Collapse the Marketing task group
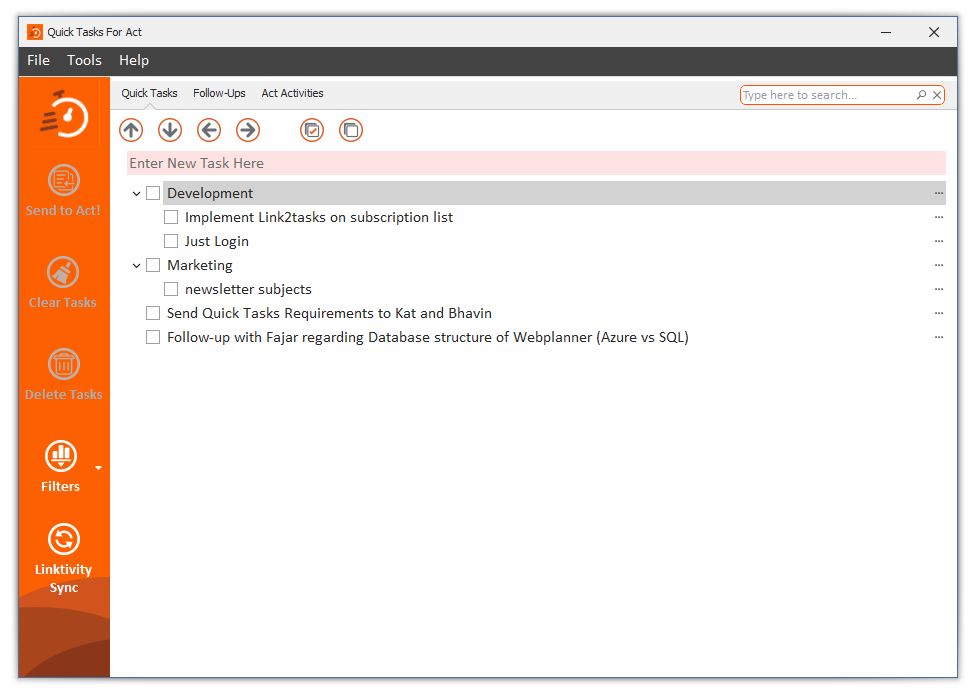Image resolution: width=976 pixels, height=694 pixels. 136,266
